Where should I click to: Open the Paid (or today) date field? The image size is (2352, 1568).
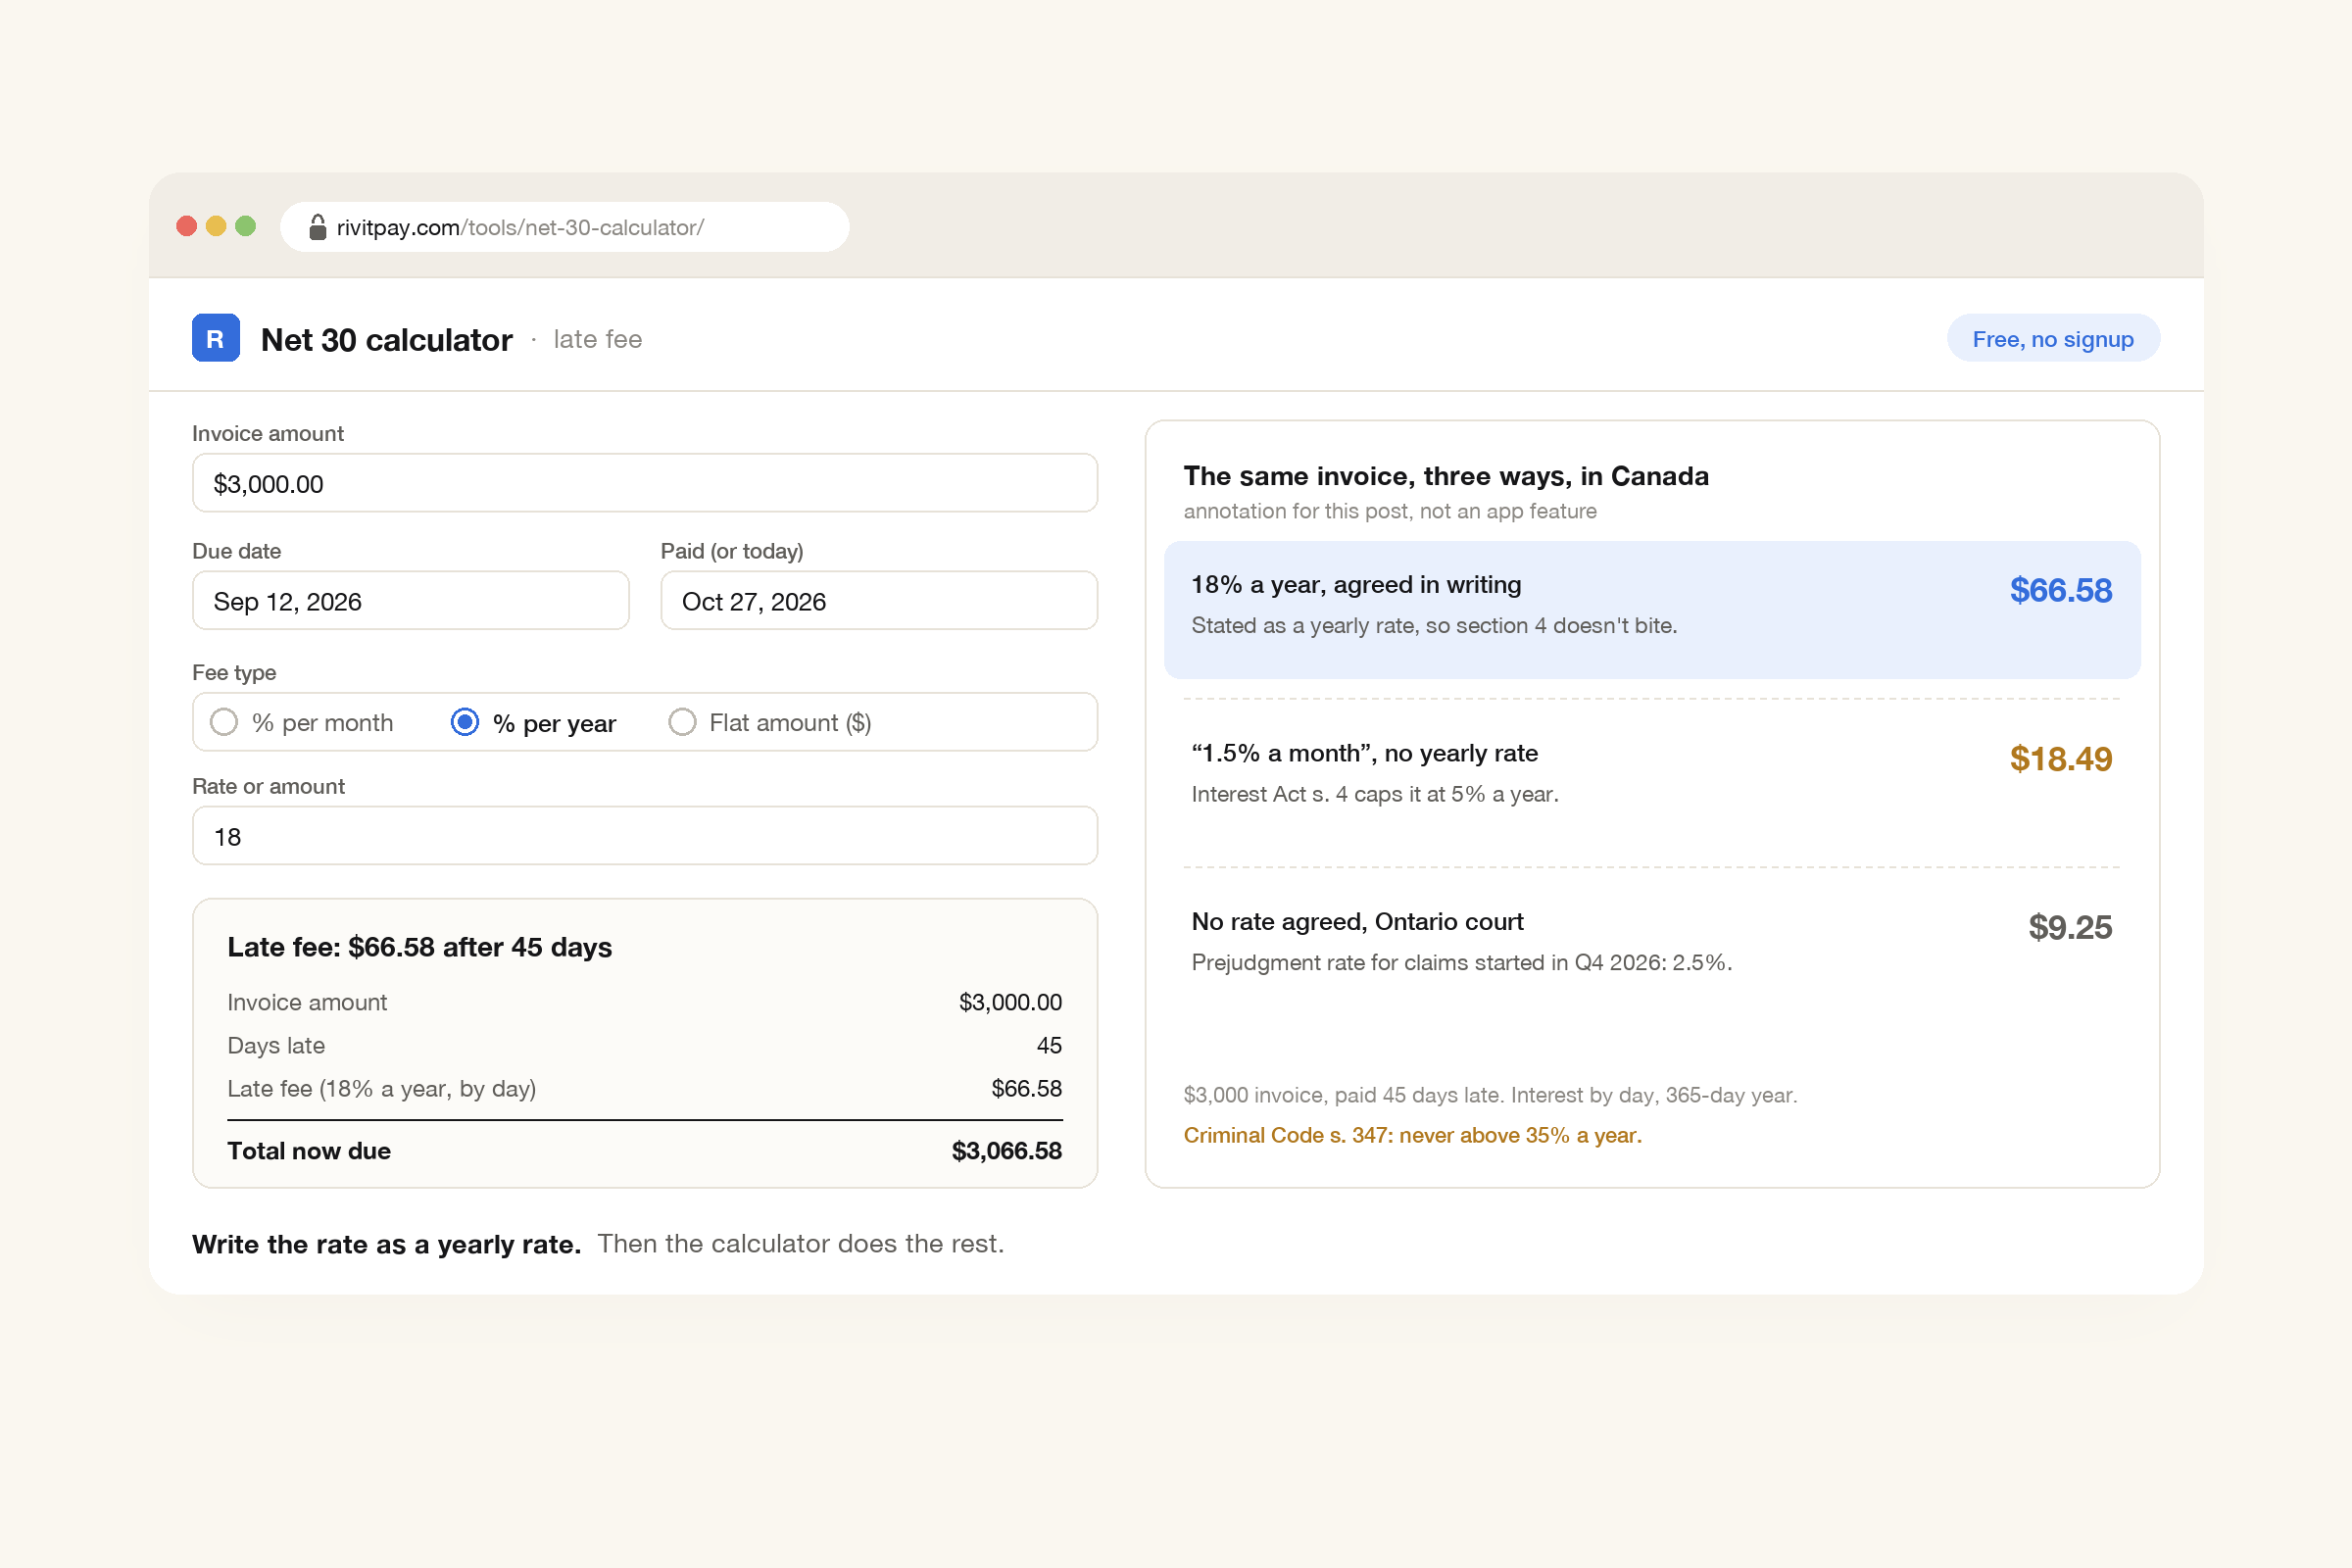[879, 601]
